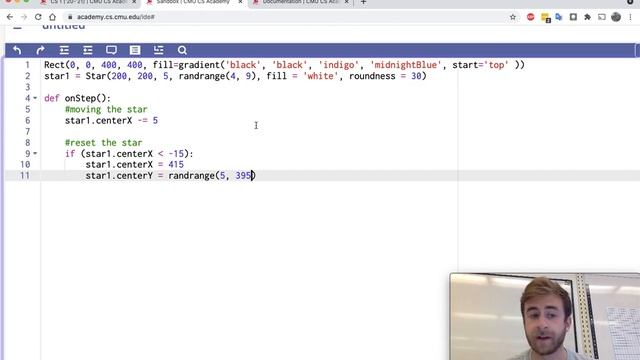Collapse the if-block fold arrow on line 9
This screenshot has height=360, width=640.
(x=35, y=154)
